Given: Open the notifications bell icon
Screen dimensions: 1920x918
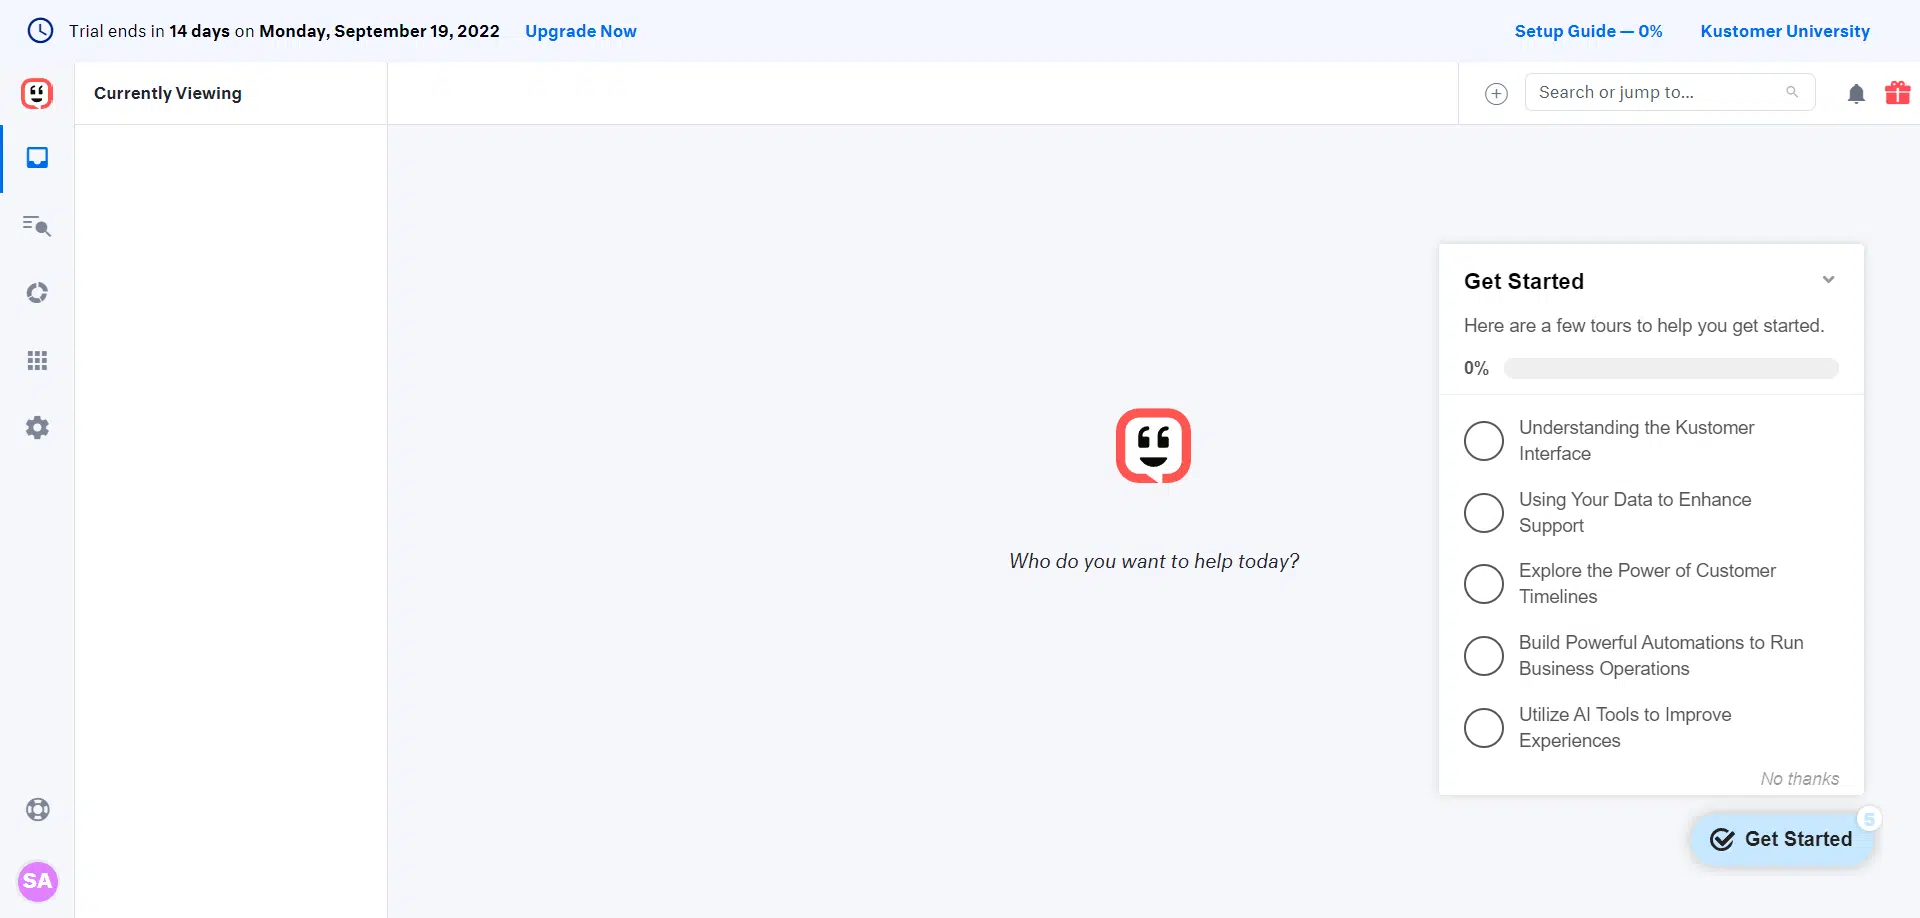Looking at the screenshot, I should pos(1856,94).
